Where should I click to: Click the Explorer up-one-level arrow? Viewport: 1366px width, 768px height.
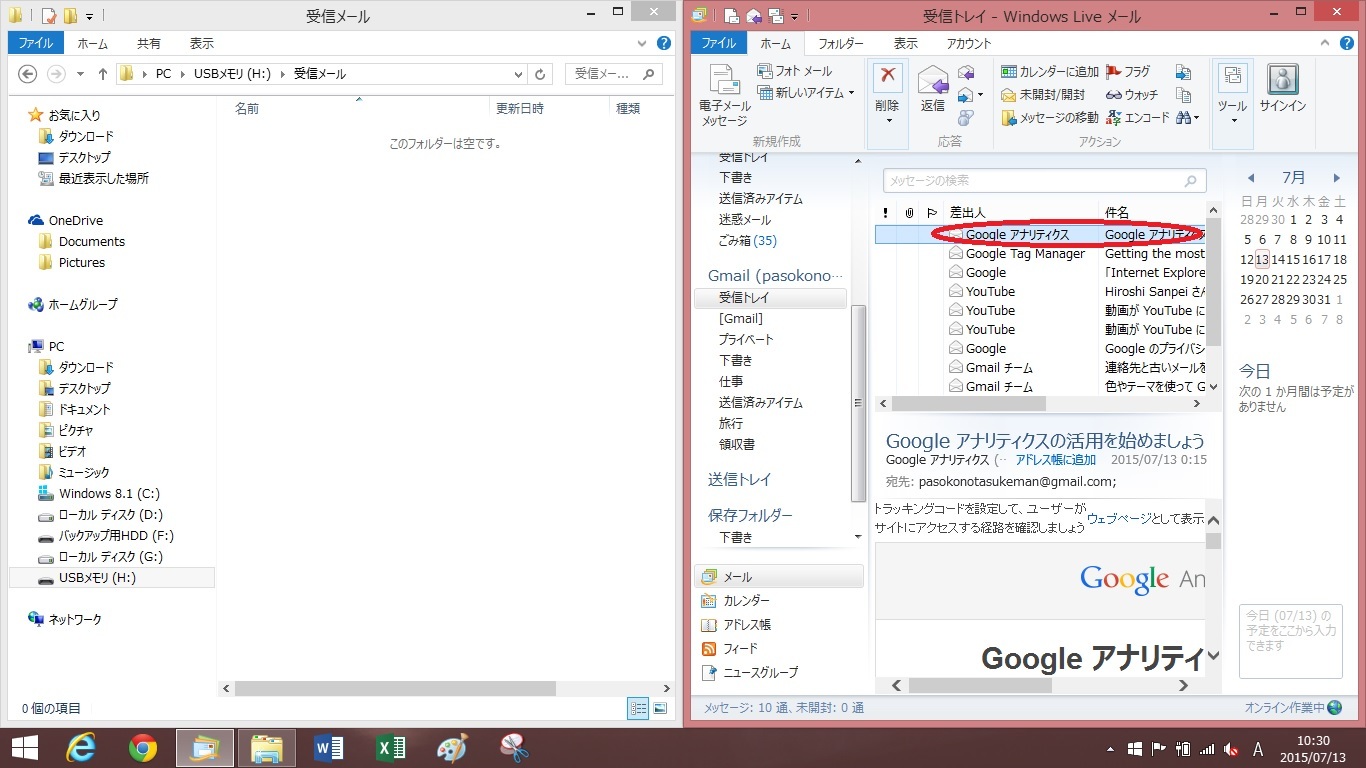[102, 74]
